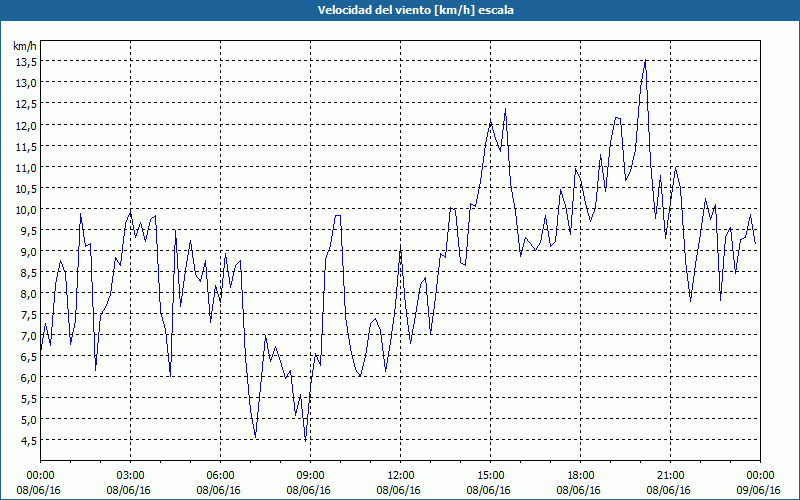Select the '10,5' y-axis value
Screen dimensions: 800x500
pos(27,189)
